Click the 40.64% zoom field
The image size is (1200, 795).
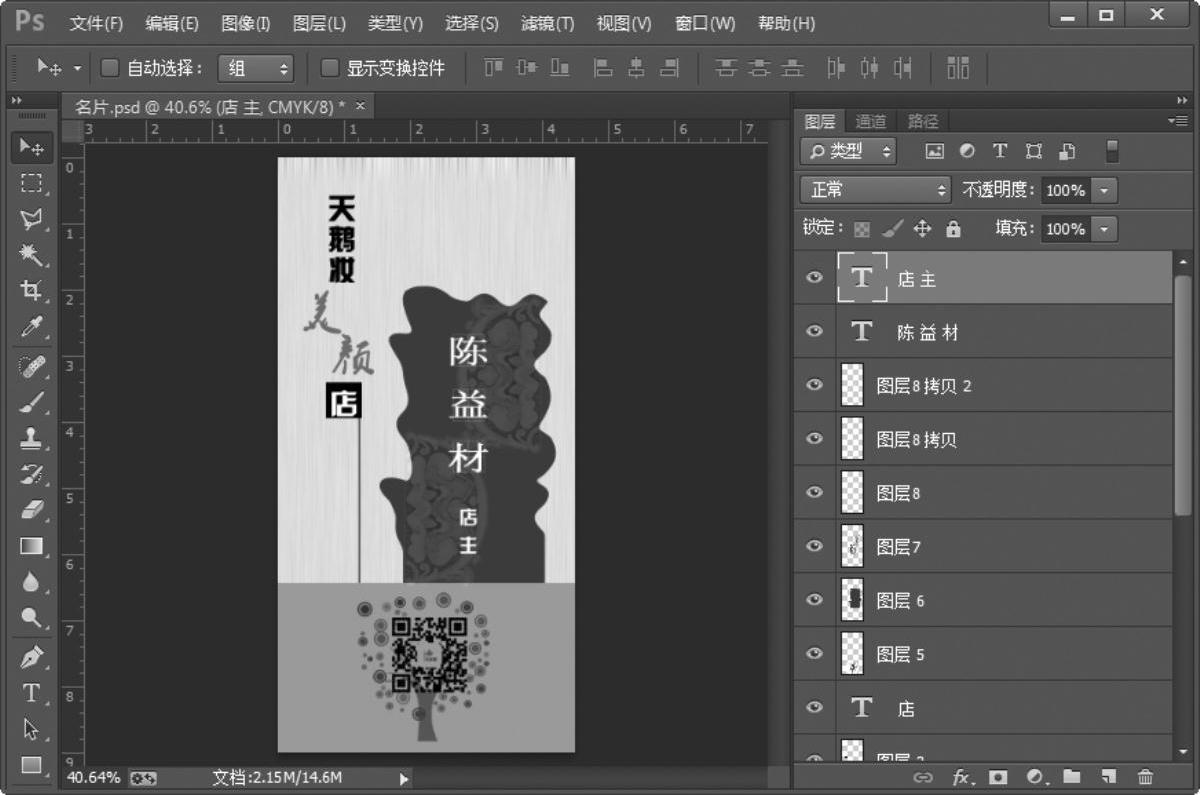pos(93,777)
